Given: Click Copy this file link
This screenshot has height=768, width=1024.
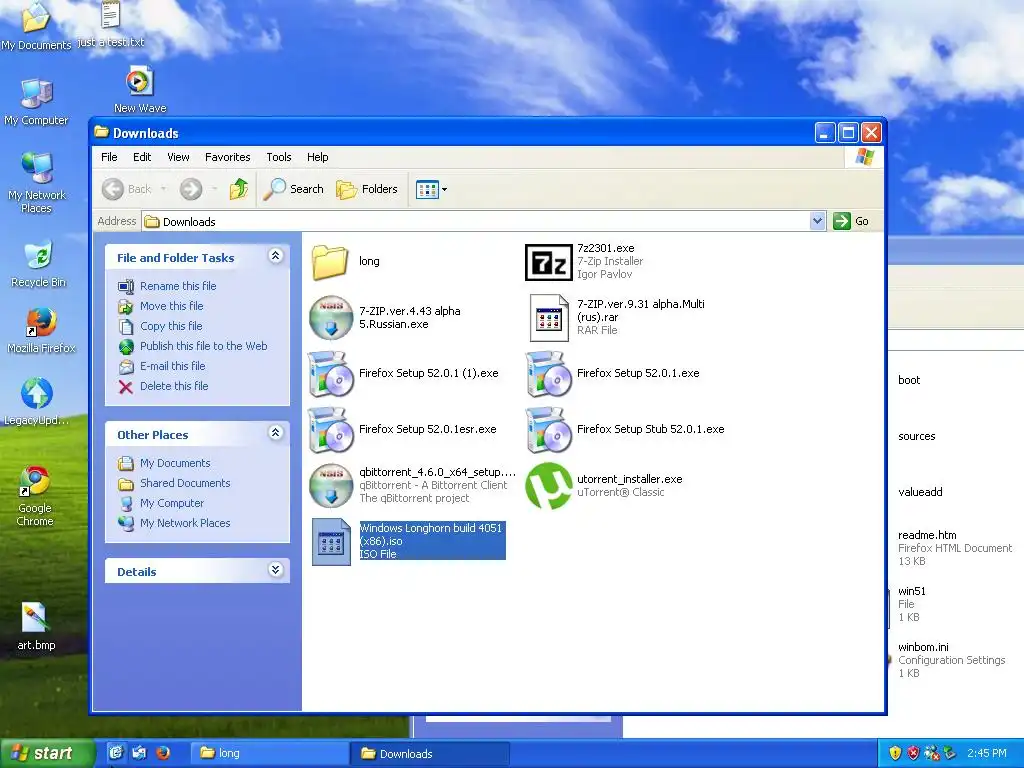Looking at the screenshot, I should [171, 326].
